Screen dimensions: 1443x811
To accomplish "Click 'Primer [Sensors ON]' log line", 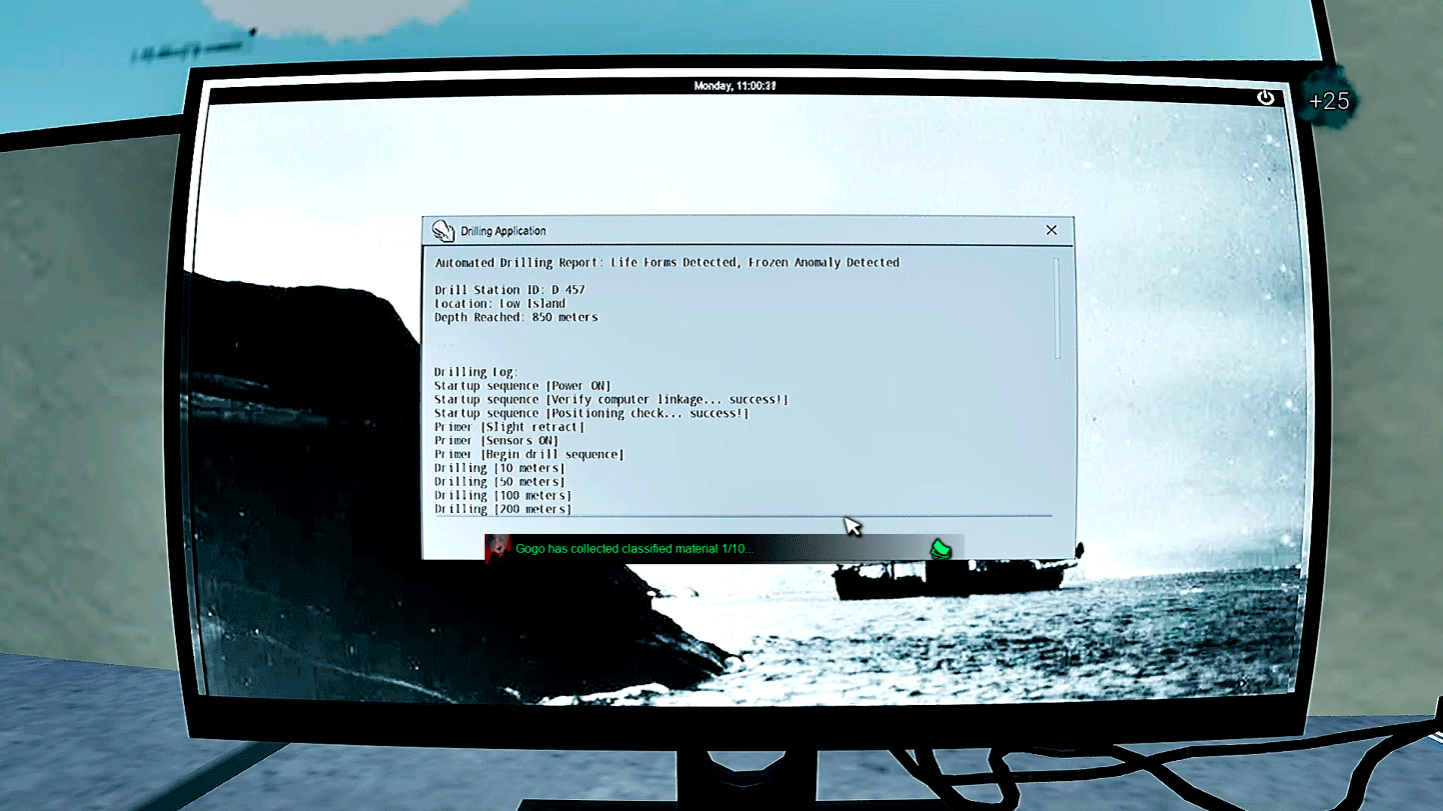I will tap(496, 441).
